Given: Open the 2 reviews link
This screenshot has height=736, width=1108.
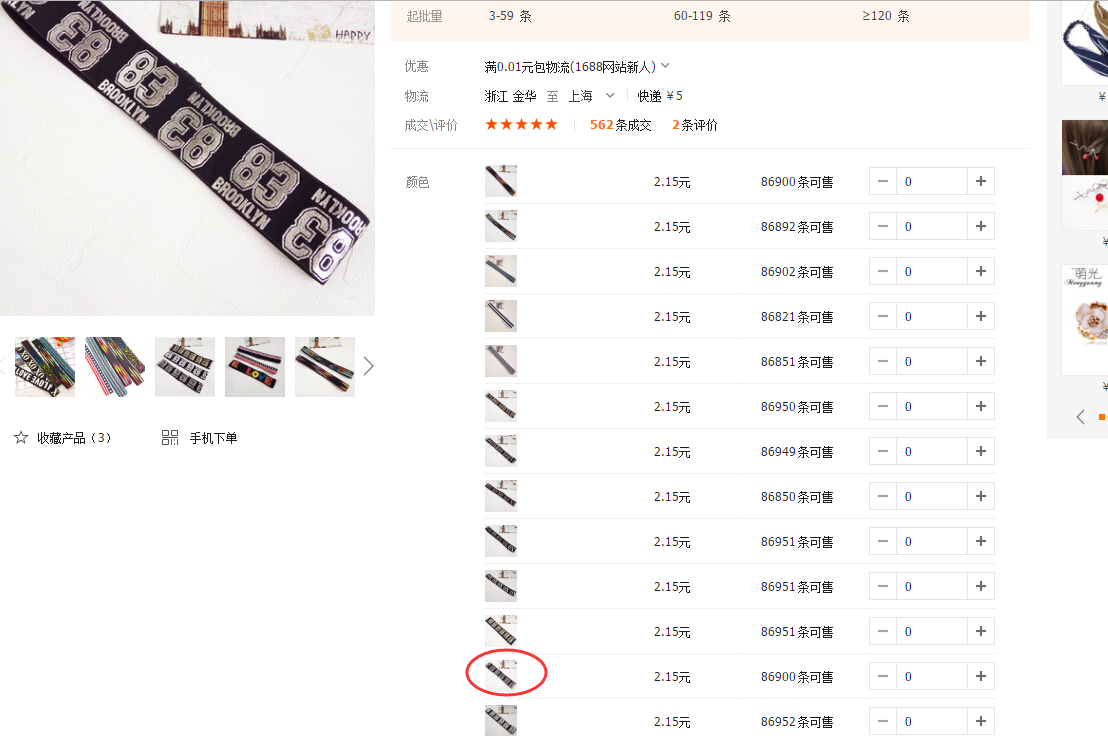Looking at the screenshot, I should coord(694,125).
